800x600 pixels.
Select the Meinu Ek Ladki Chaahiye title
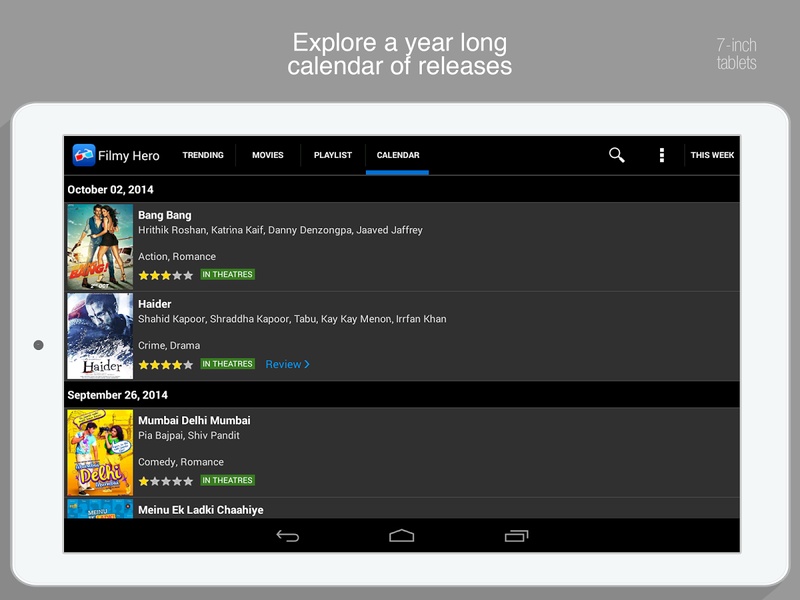pyautogui.click(x=201, y=510)
